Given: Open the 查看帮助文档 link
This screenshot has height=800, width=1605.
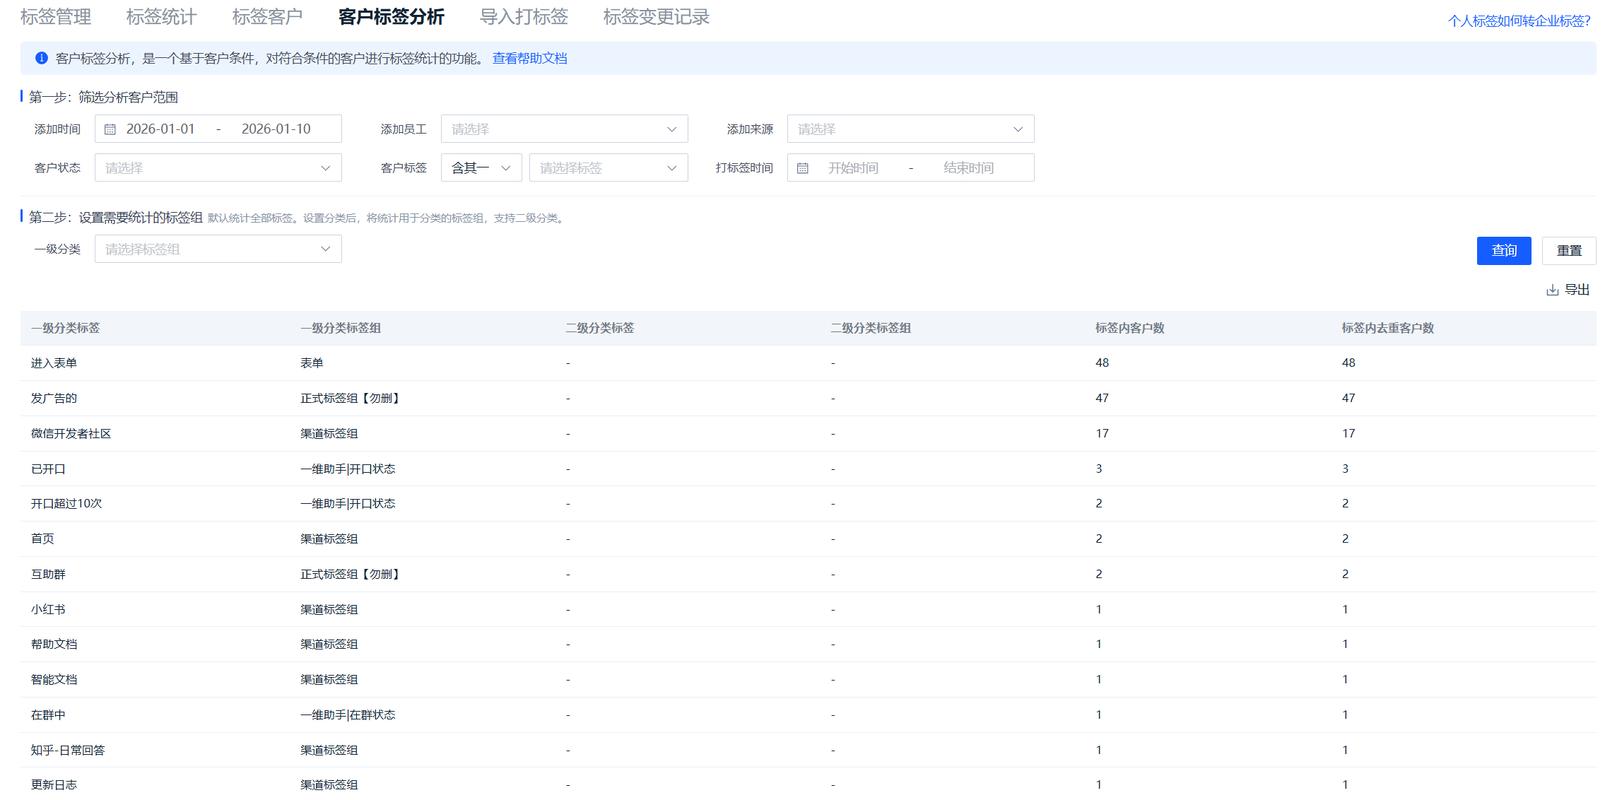Looking at the screenshot, I should [529, 58].
